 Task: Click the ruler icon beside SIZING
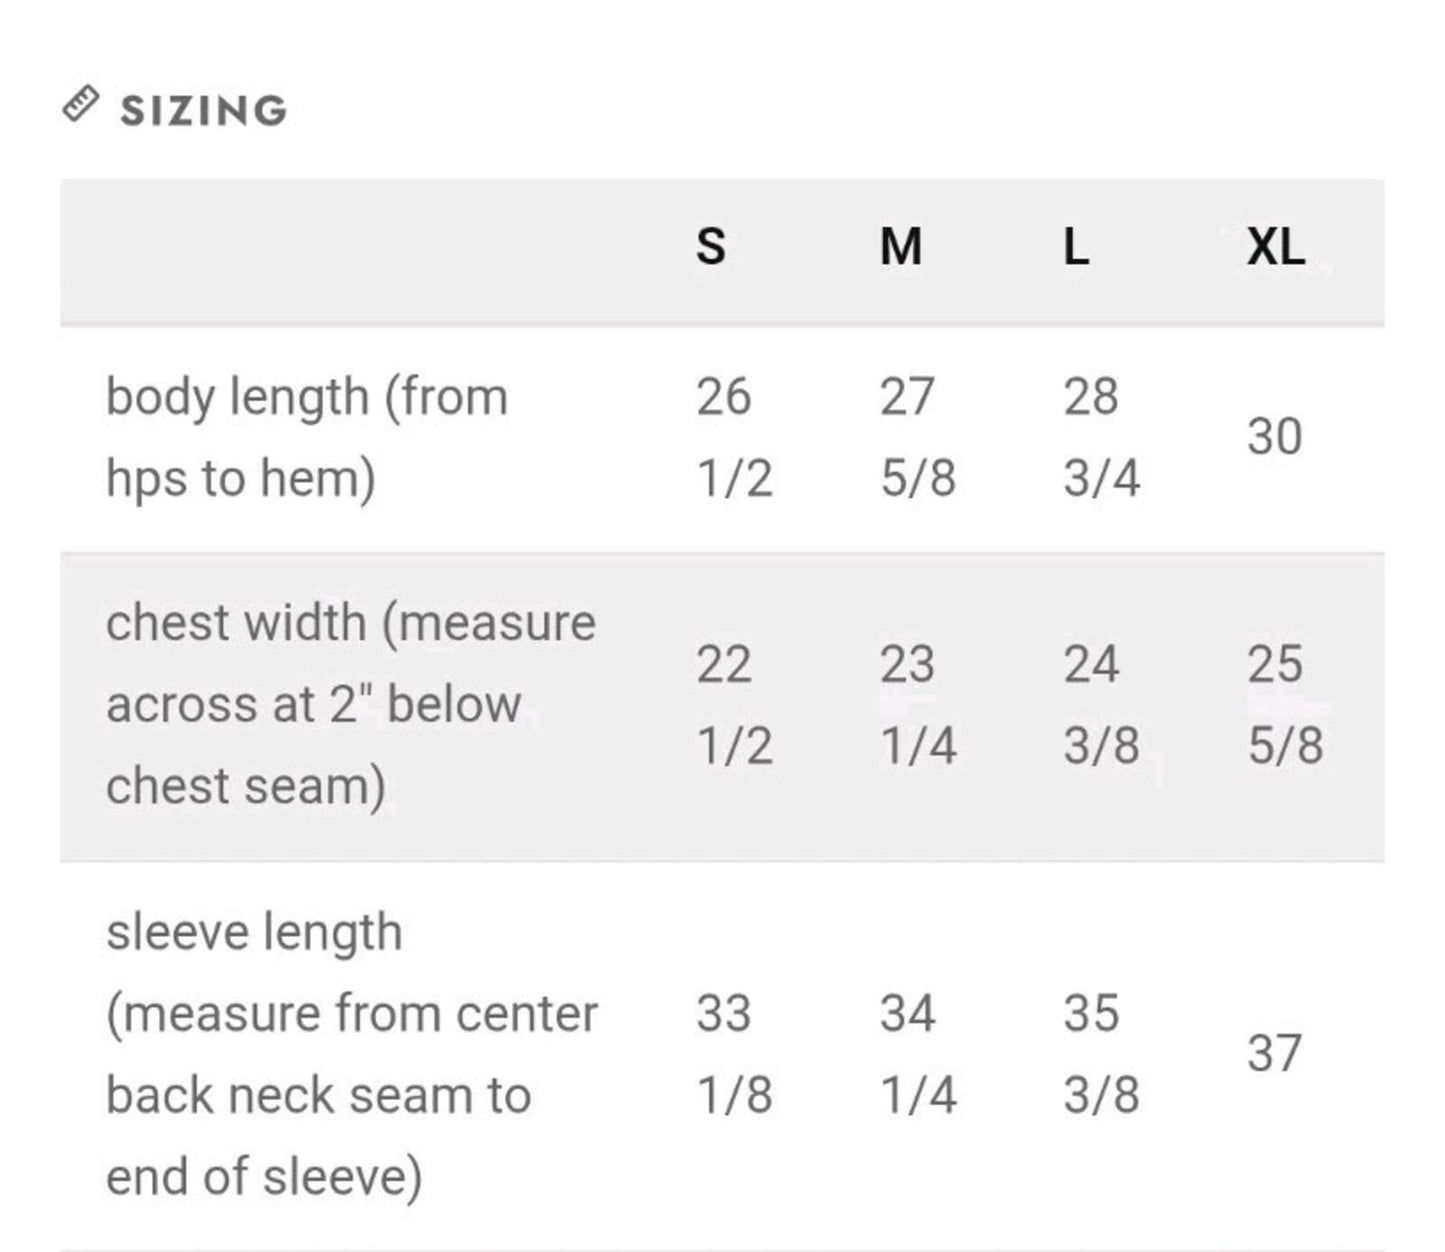81,104
